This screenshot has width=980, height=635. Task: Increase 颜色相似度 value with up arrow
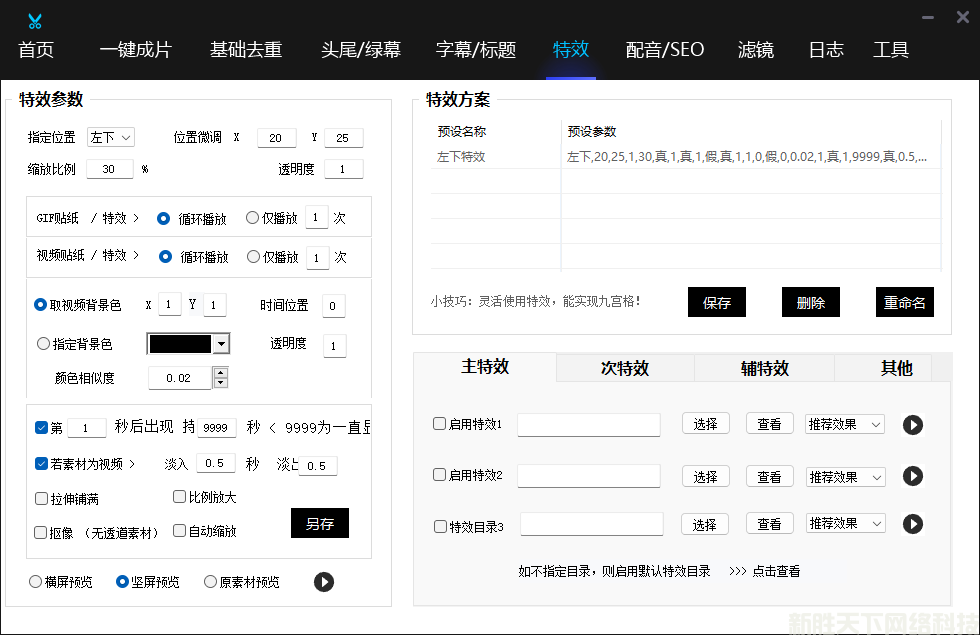click(x=221, y=373)
